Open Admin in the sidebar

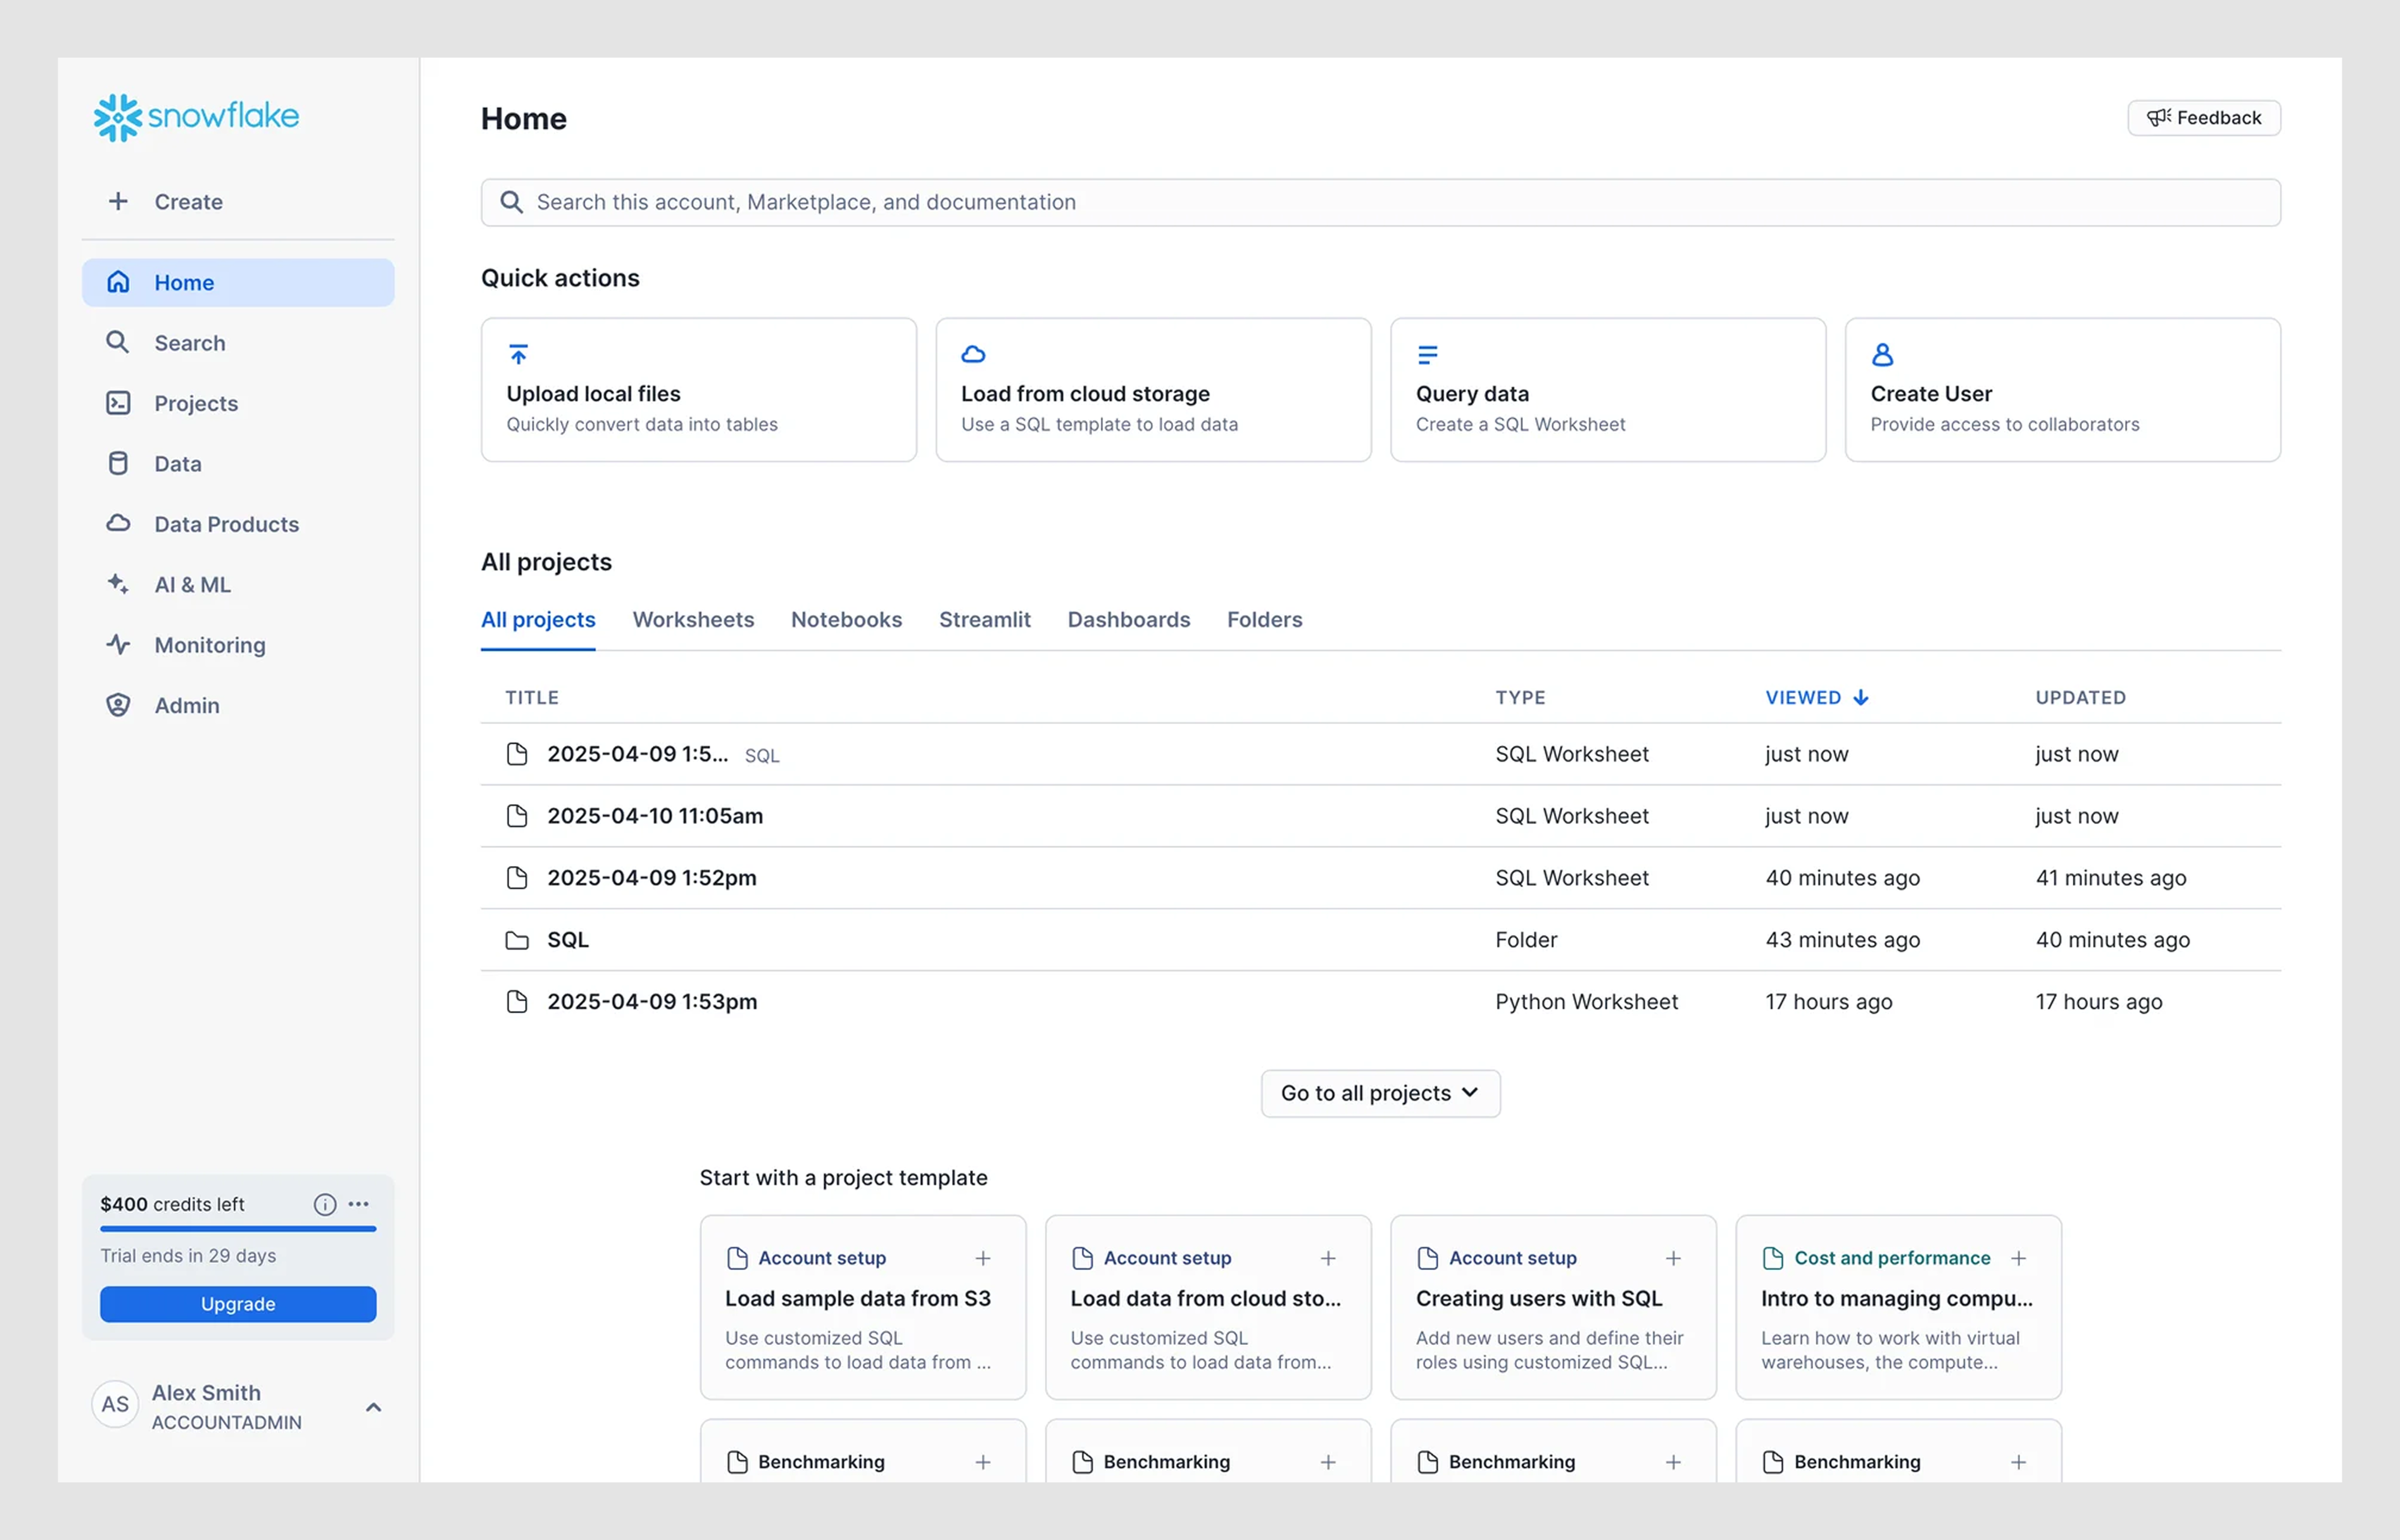[x=238, y=705]
